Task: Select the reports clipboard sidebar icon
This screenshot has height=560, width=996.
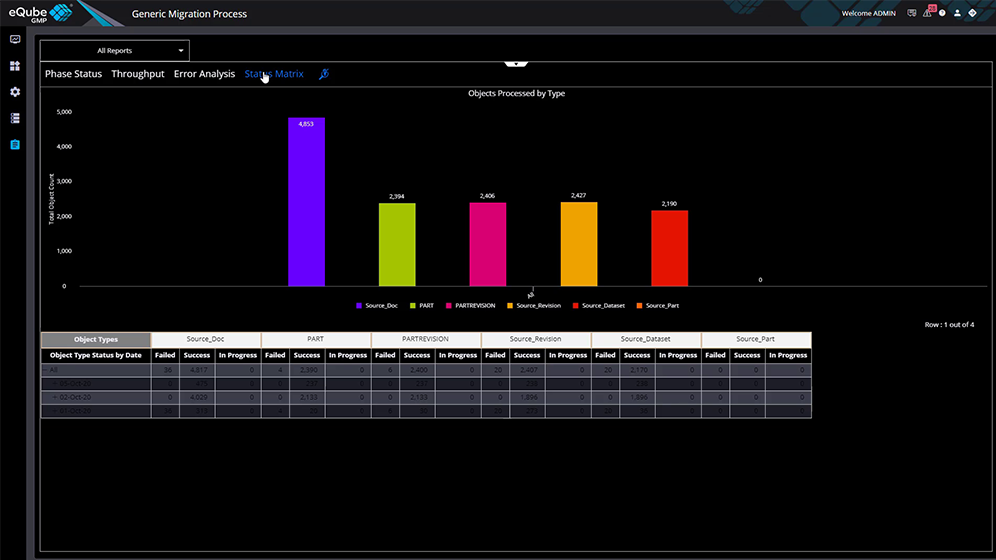Action: tap(15, 144)
